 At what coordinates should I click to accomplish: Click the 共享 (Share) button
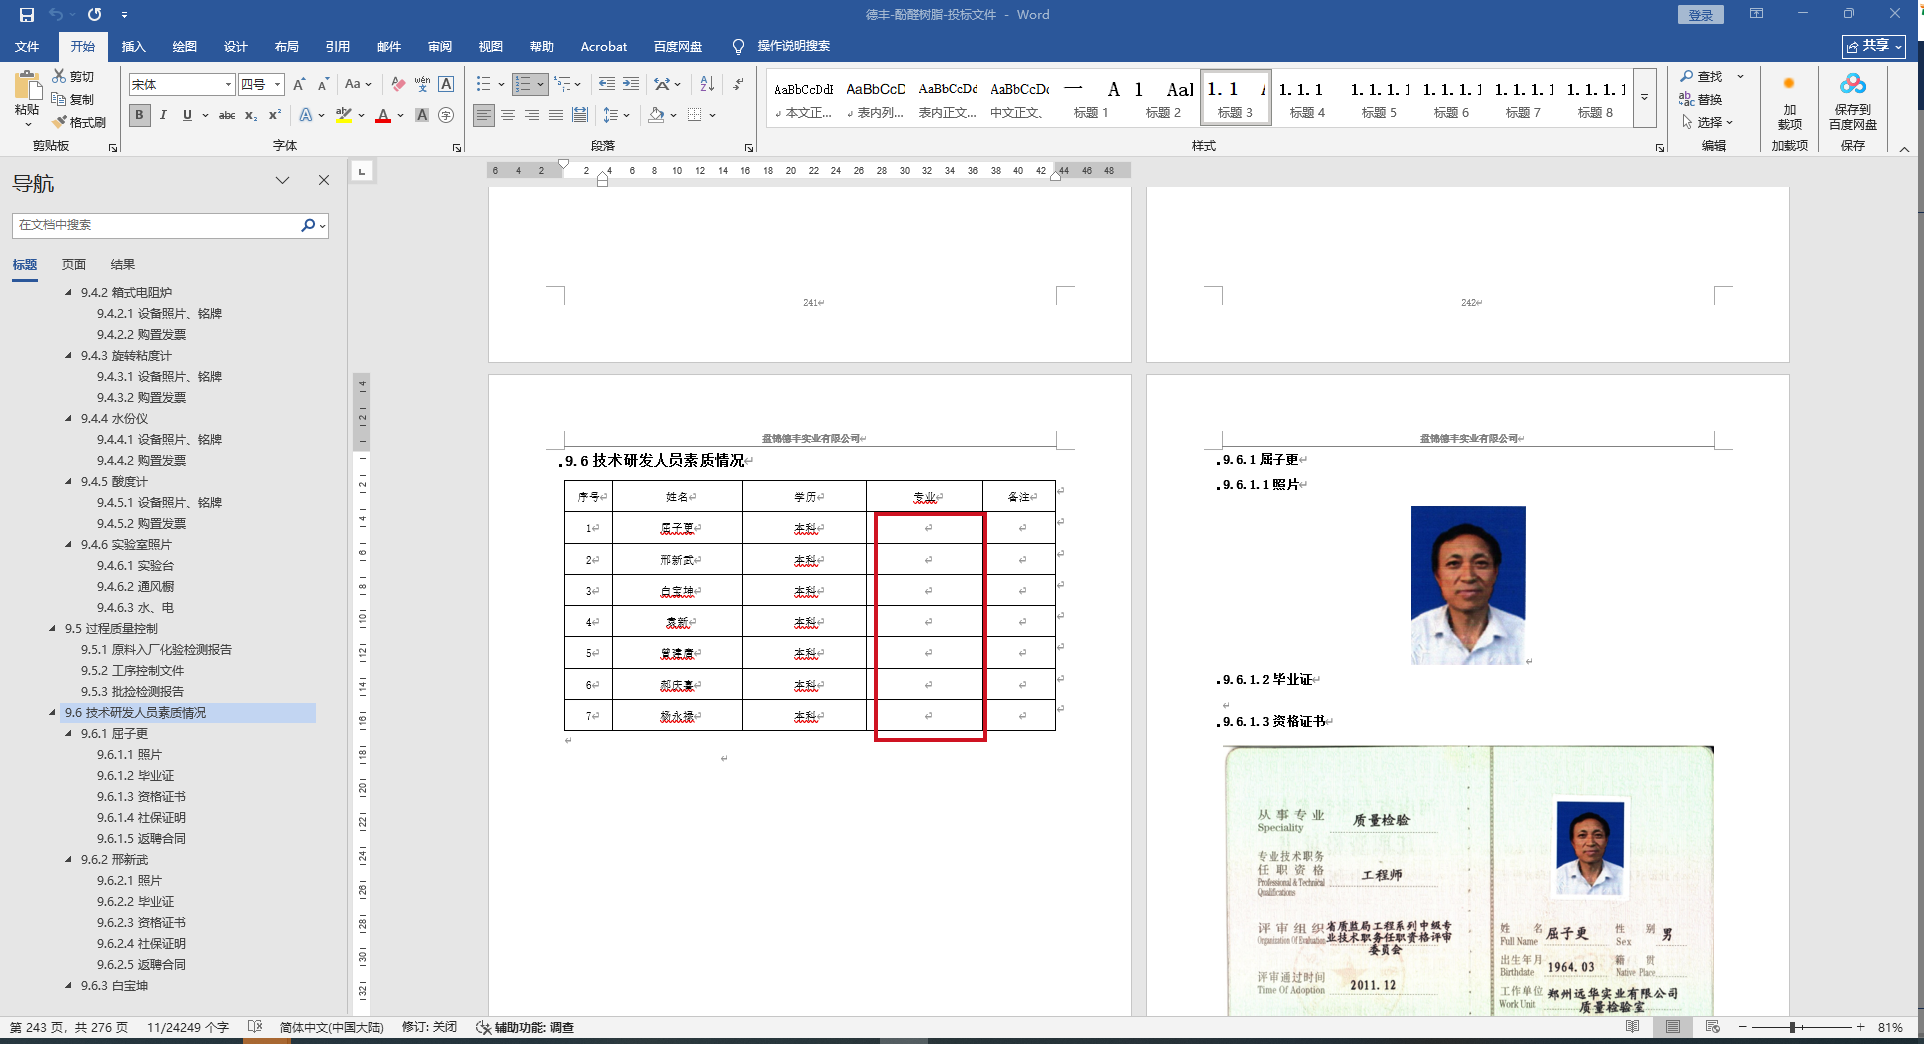tap(1873, 46)
